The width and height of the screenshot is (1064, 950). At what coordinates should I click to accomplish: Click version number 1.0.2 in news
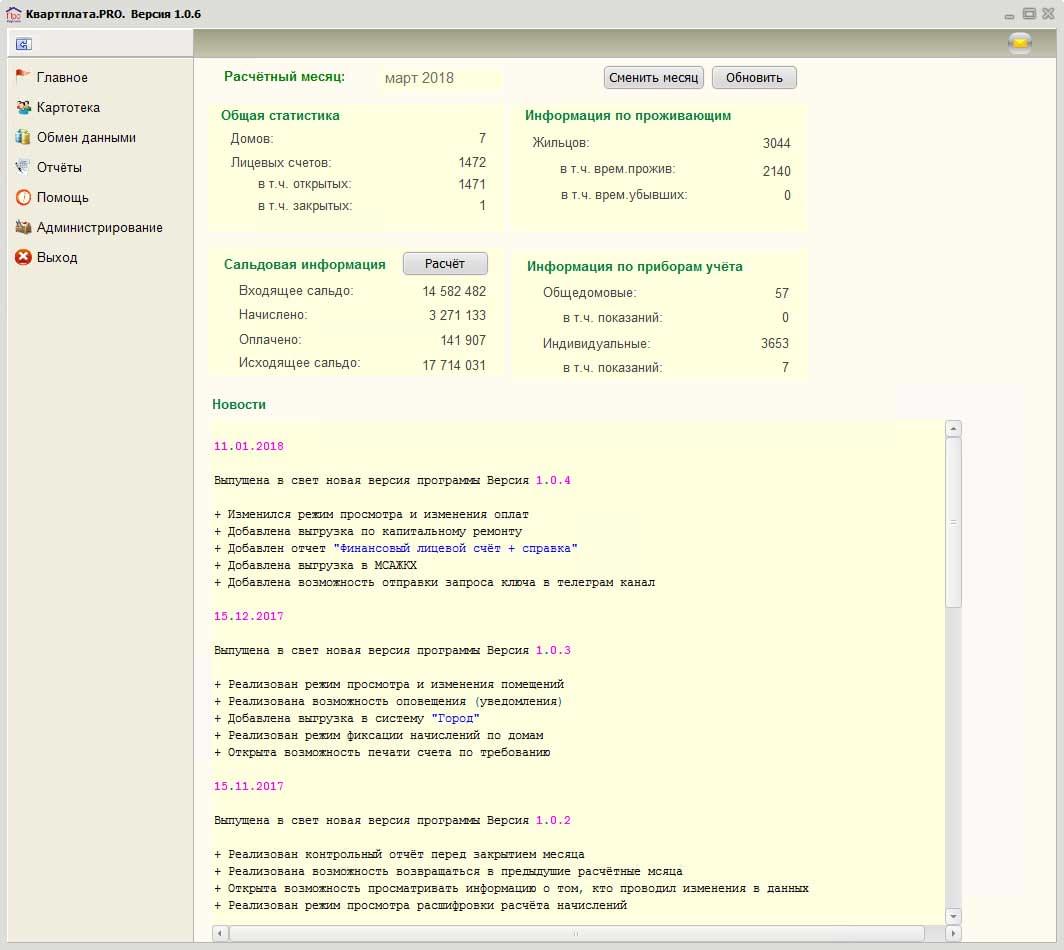[554, 820]
